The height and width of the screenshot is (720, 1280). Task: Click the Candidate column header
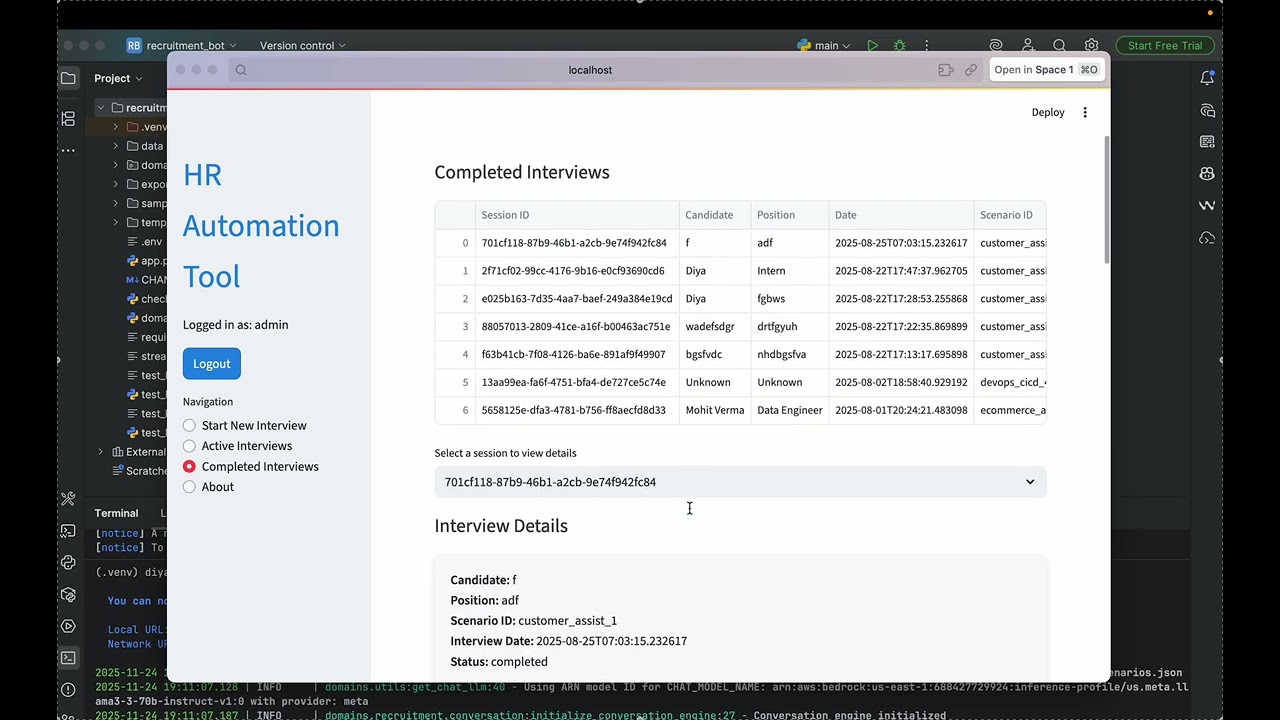tap(715, 215)
